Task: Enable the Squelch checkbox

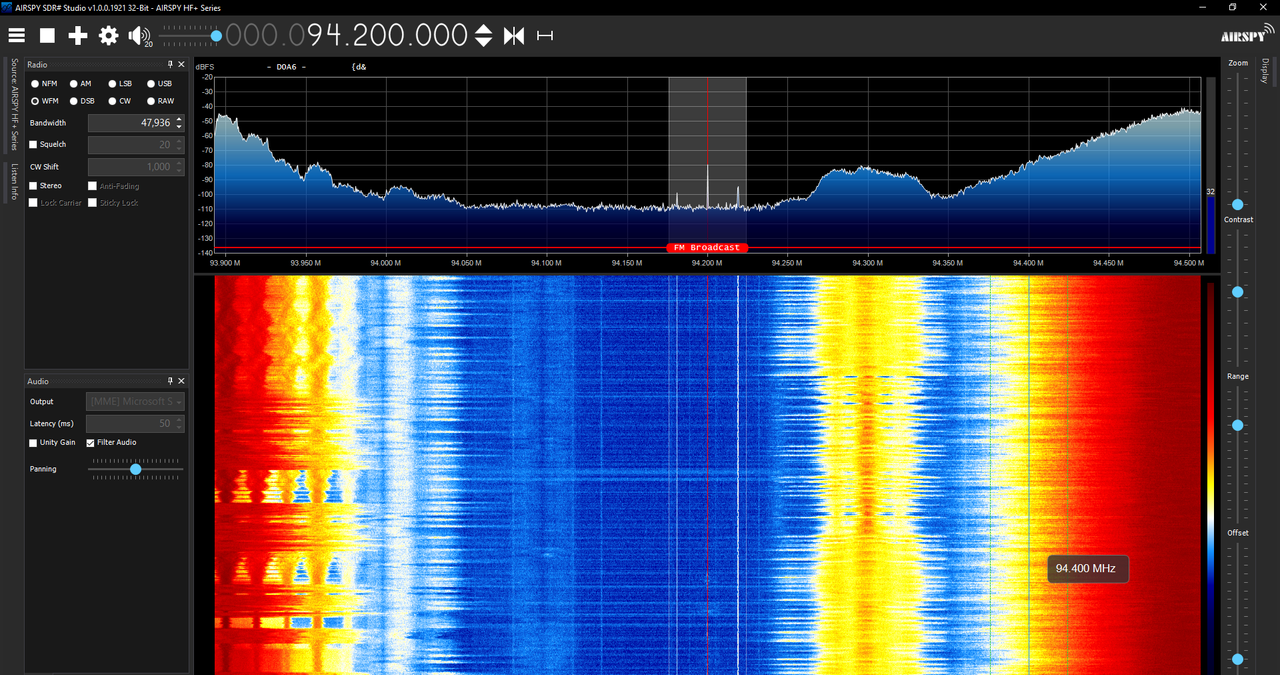Action: click(x=33, y=145)
